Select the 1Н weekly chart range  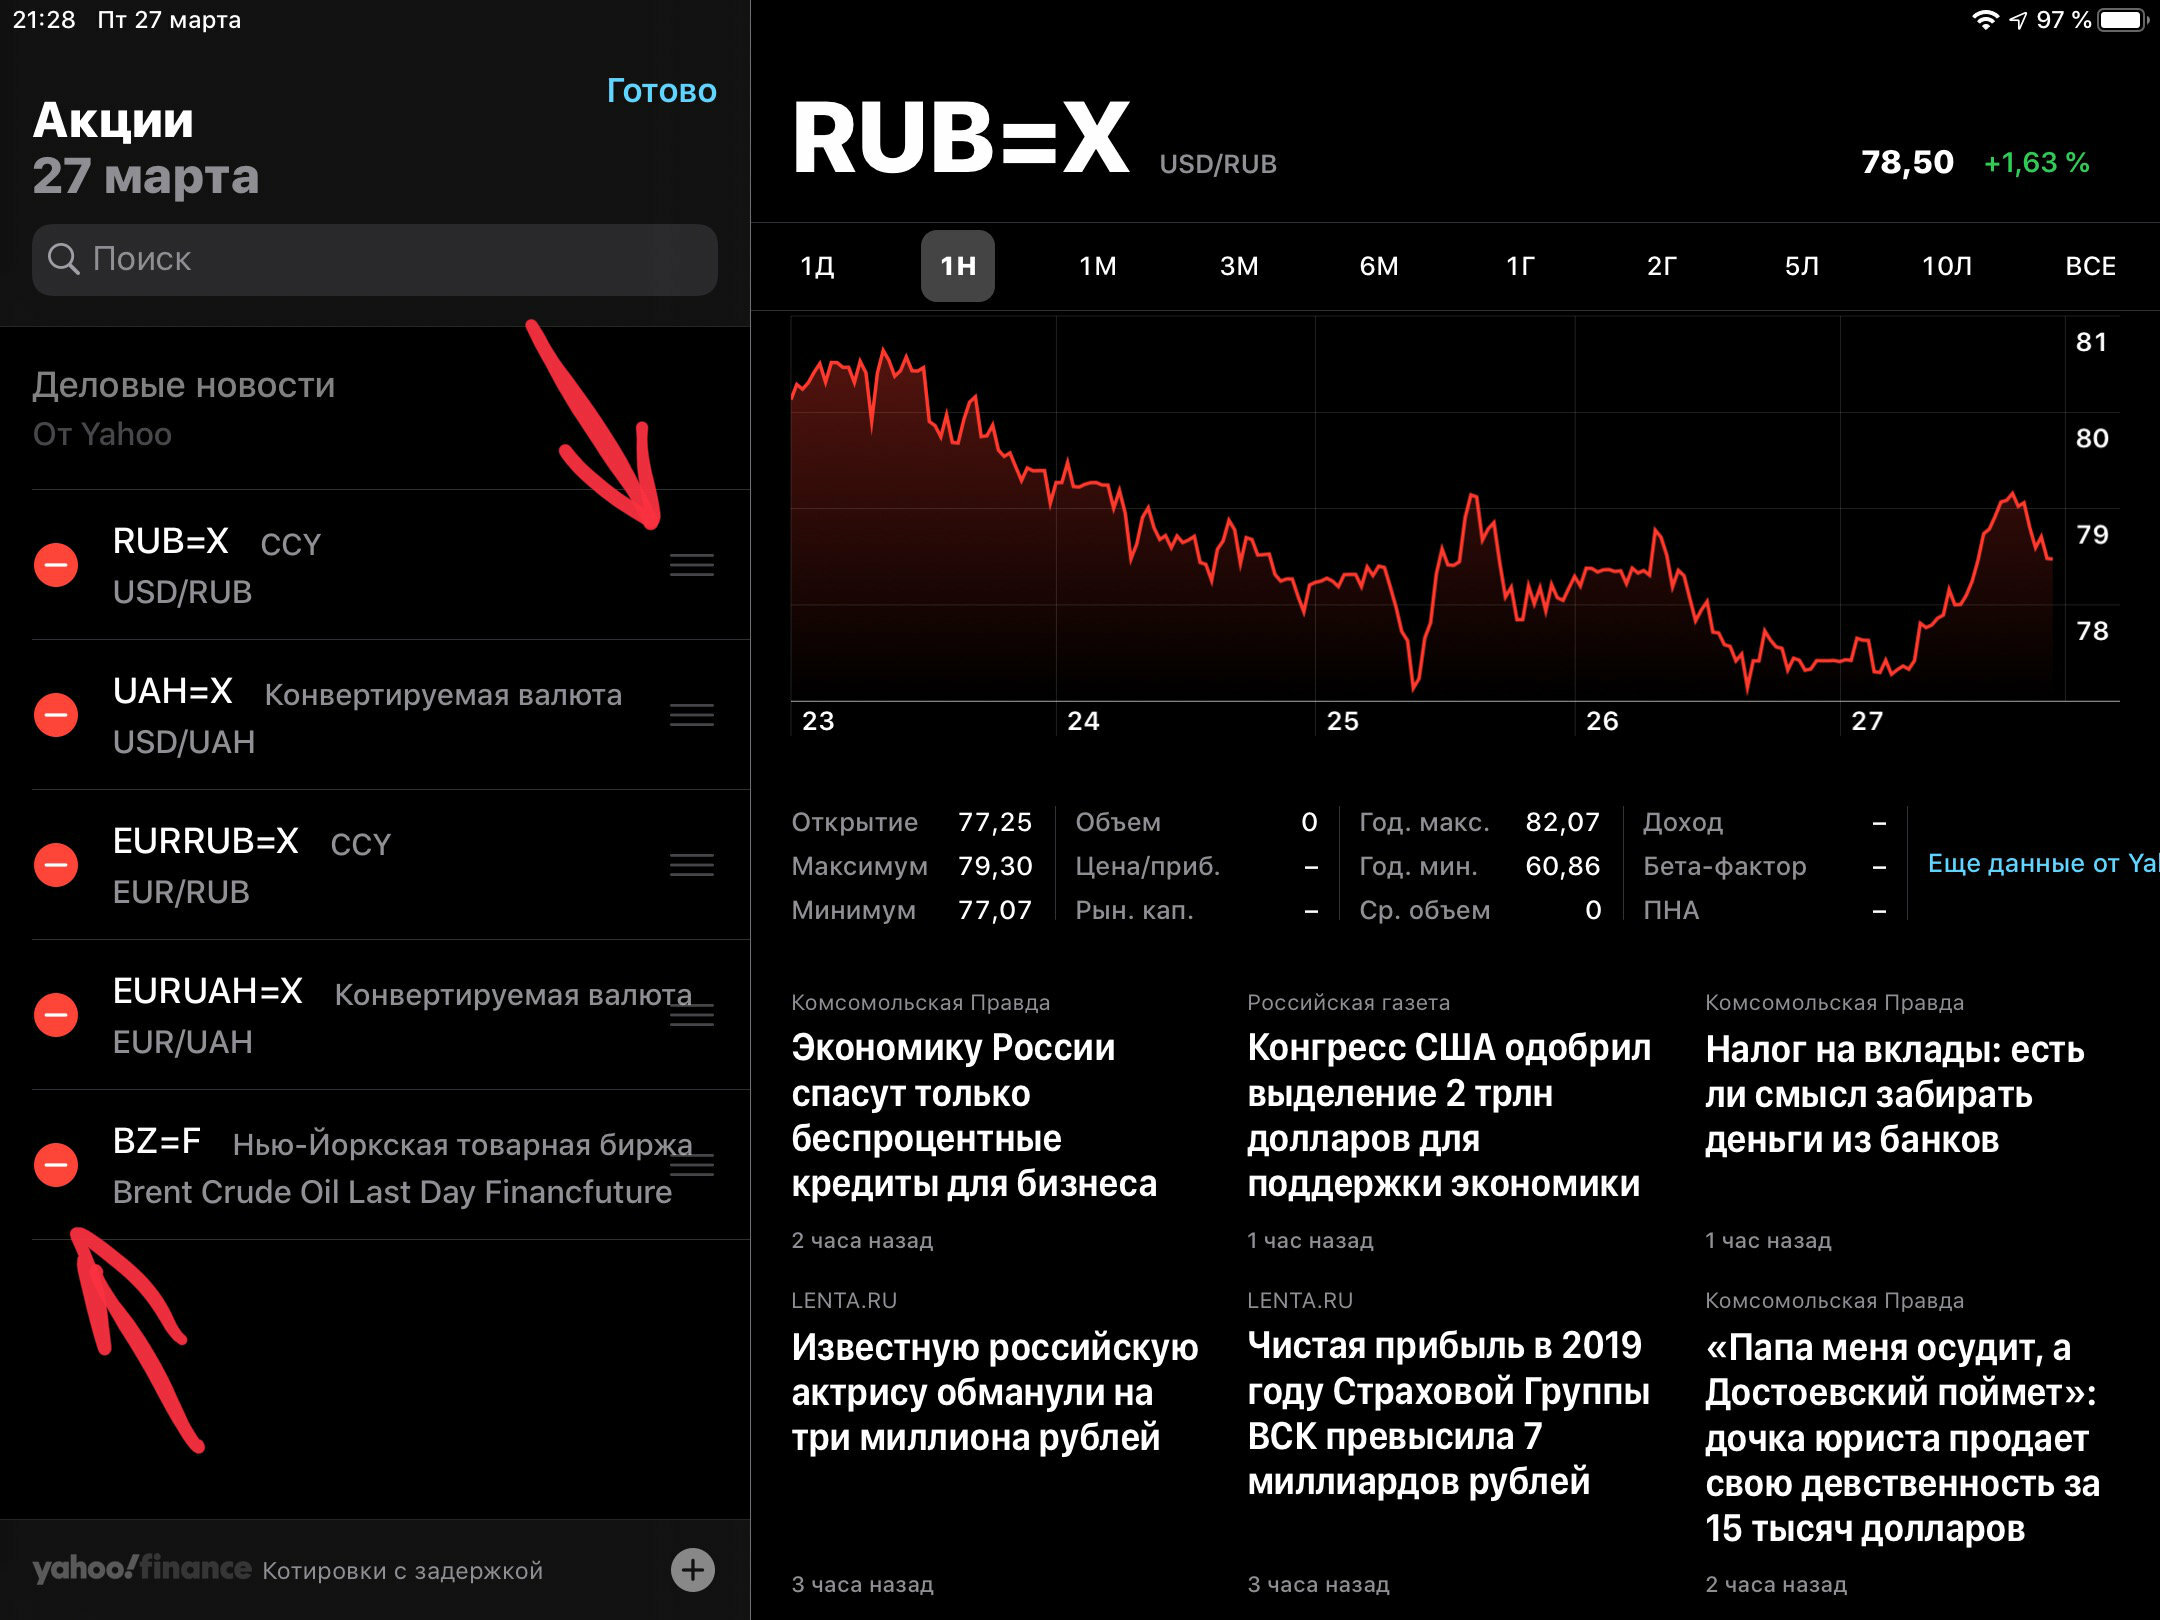[958, 266]
